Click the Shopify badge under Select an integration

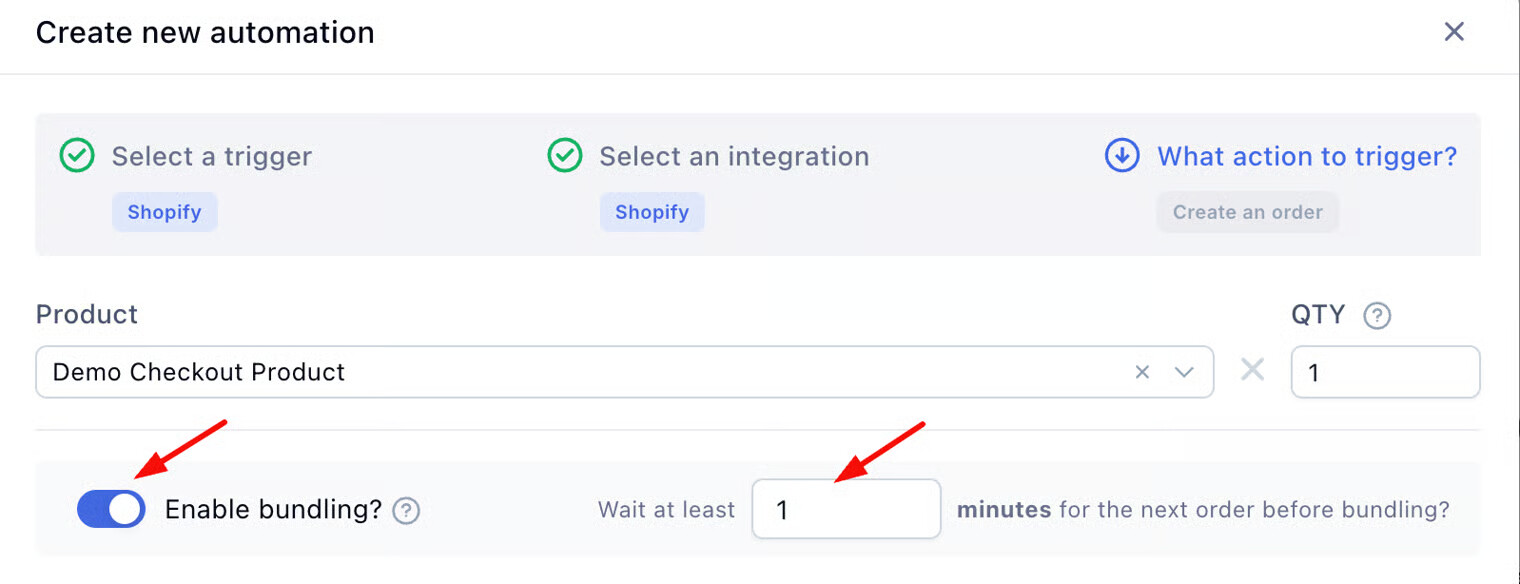652,212
